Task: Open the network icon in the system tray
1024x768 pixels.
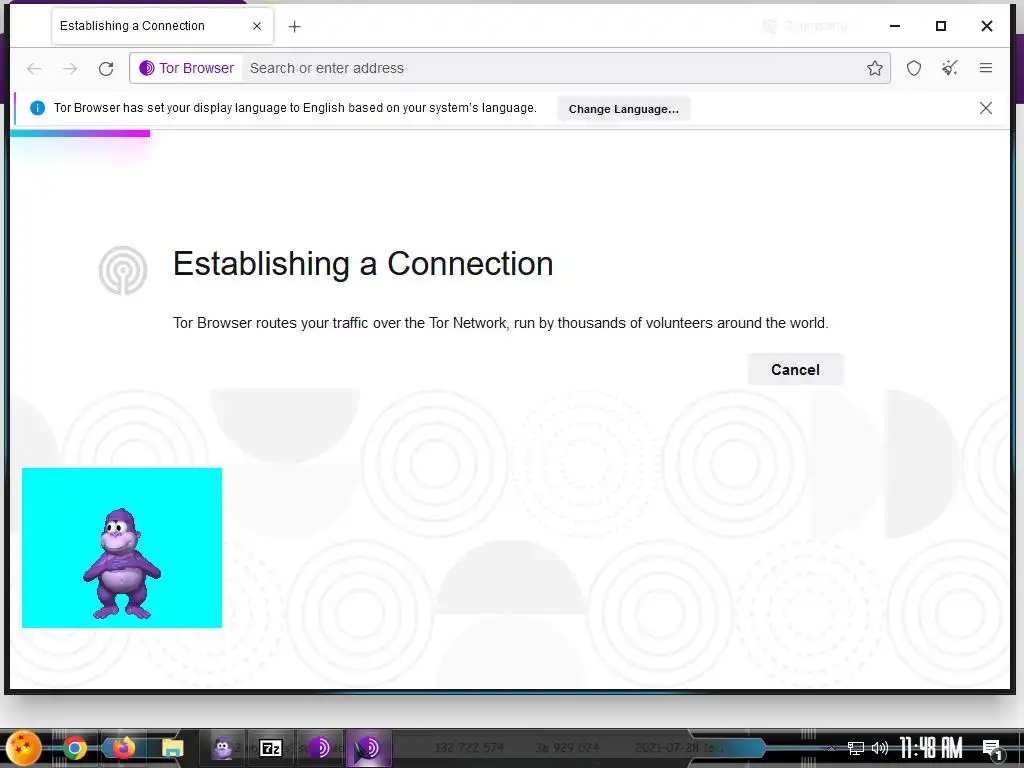Action: click(x=856, y=748)
